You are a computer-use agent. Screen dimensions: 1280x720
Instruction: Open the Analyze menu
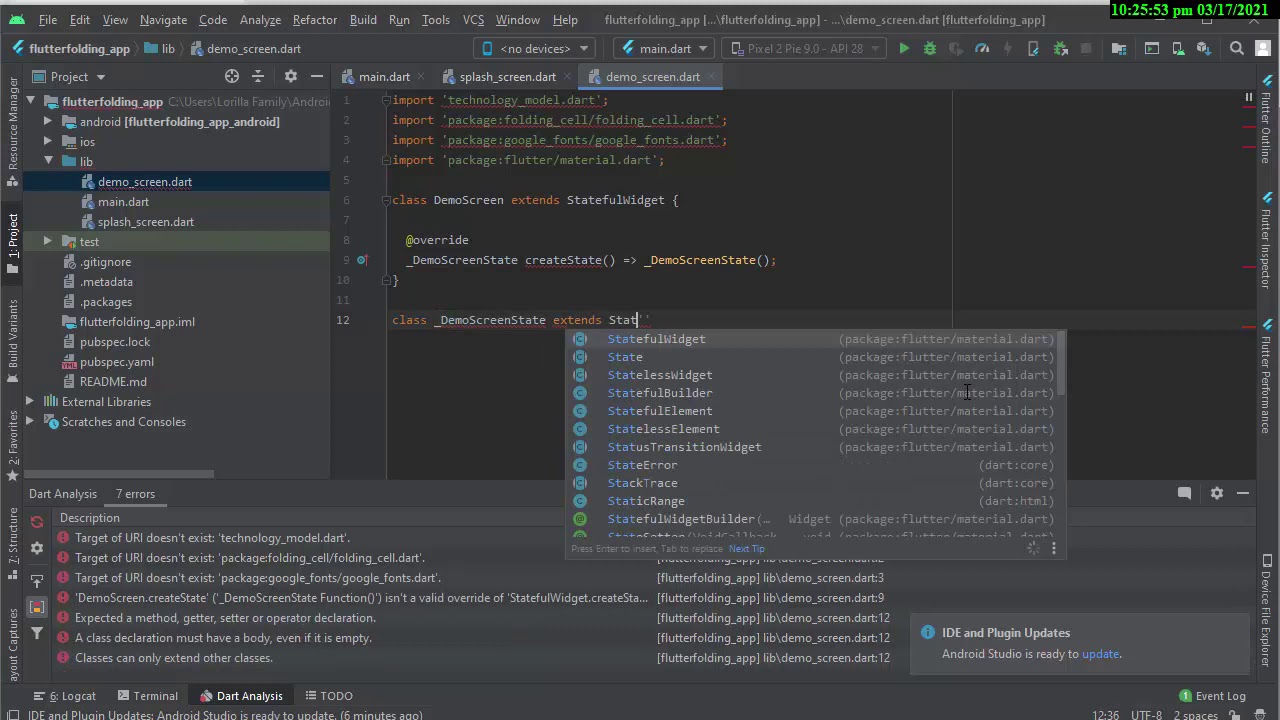pyautogui.click(x=260, y=20)
